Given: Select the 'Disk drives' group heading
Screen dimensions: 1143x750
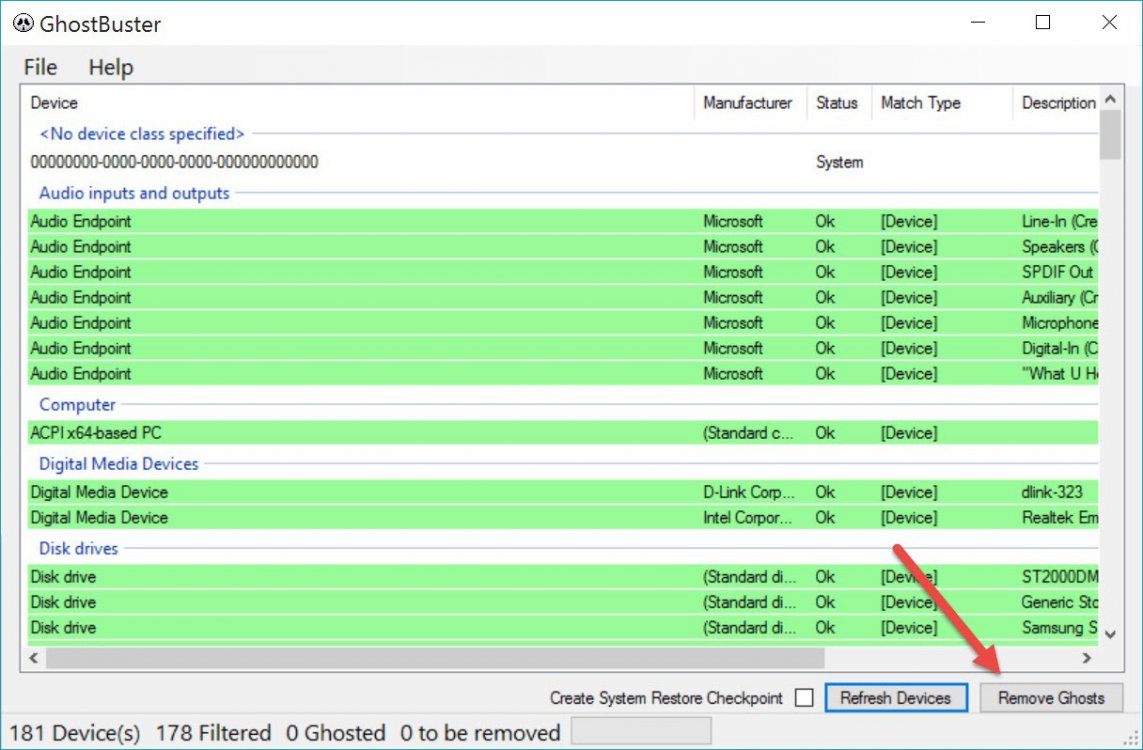Looking at the screenshot, I should pyautogui.click(x=79, y=548).
